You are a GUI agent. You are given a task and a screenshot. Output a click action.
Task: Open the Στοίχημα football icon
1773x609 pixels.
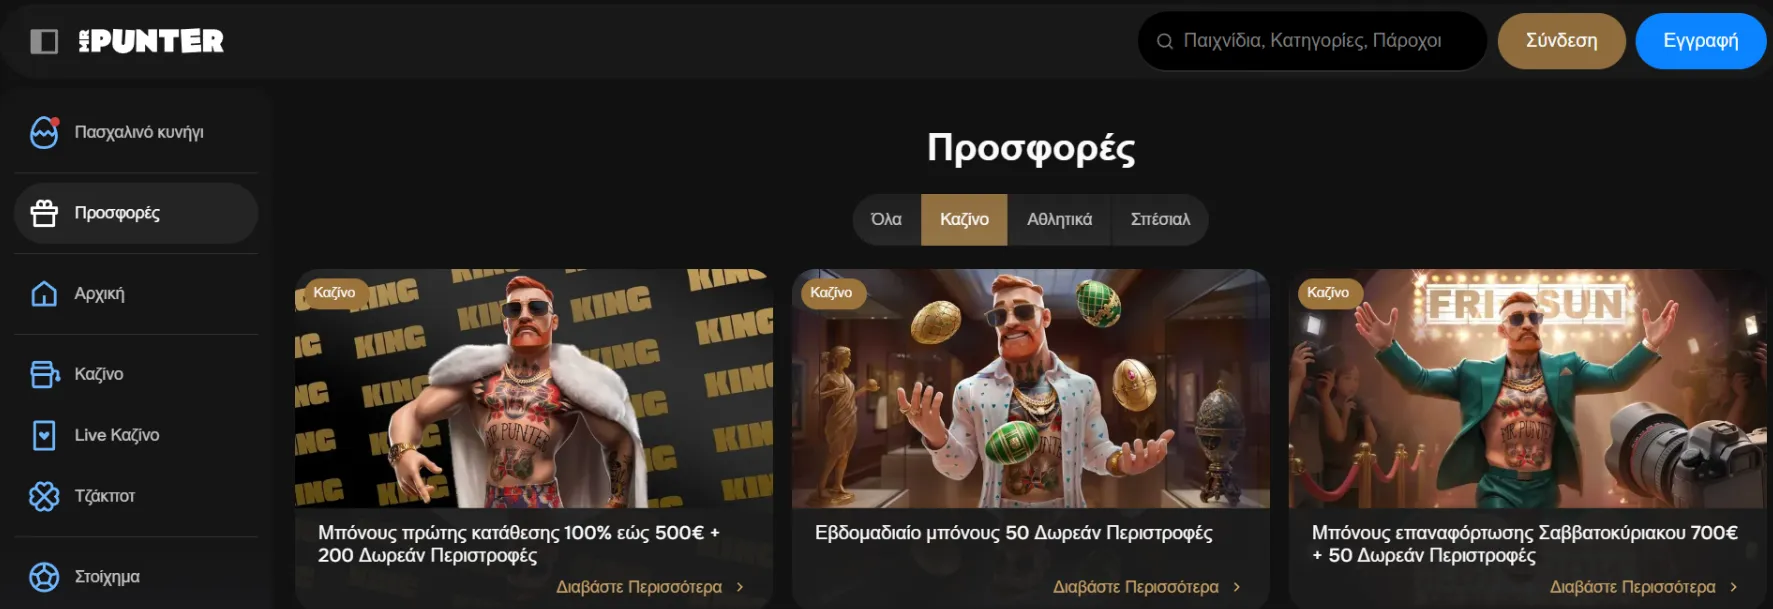[44, 577]
